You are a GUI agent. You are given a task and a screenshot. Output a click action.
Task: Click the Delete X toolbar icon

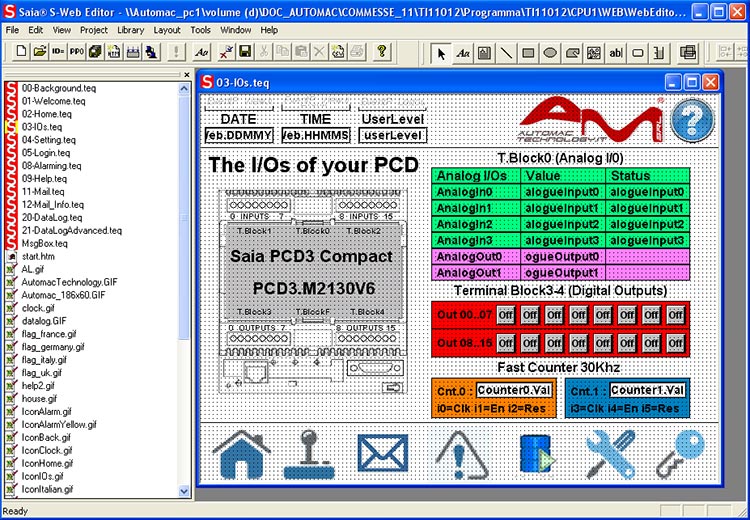pyautogui.click(x=319, y=51)
